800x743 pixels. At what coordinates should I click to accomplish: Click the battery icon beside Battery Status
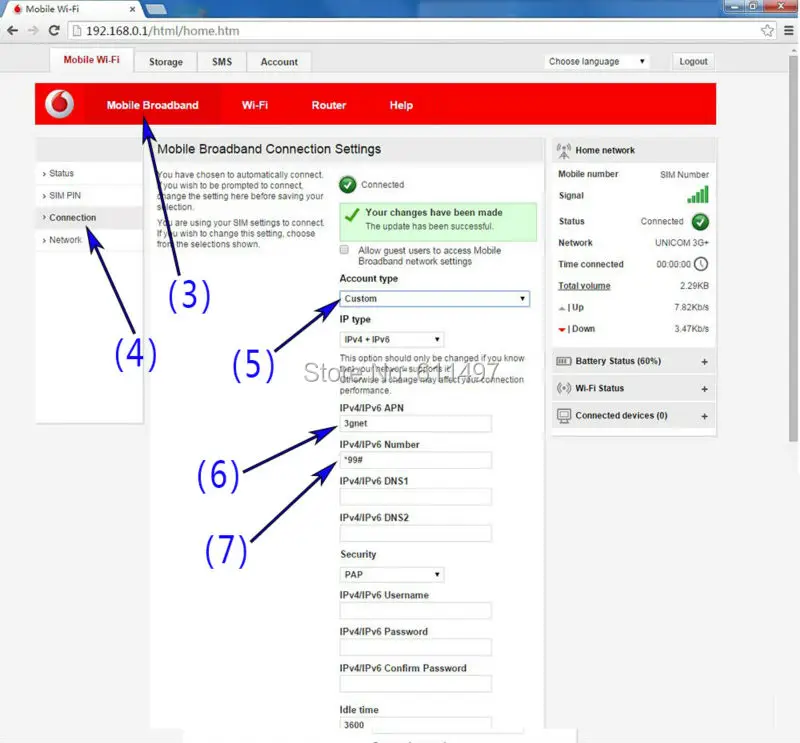(x=564, y=361)
